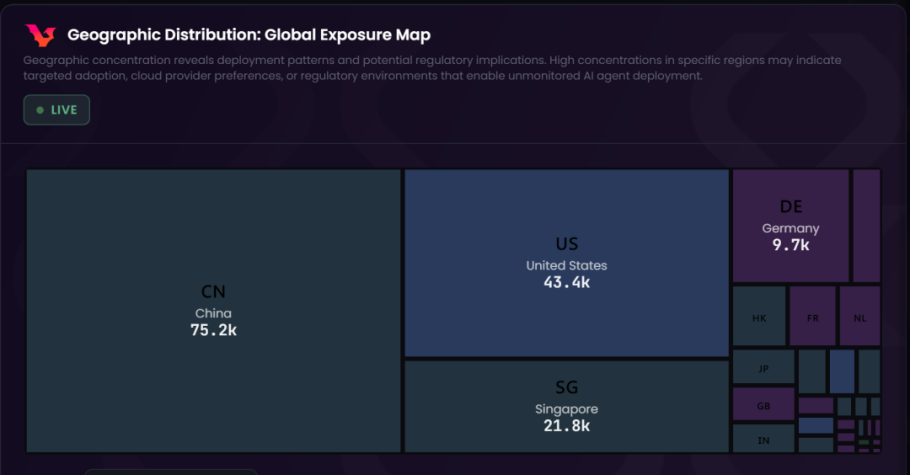
Task: Click the purple tile directly right of GB
Action: tap(815, 405)
